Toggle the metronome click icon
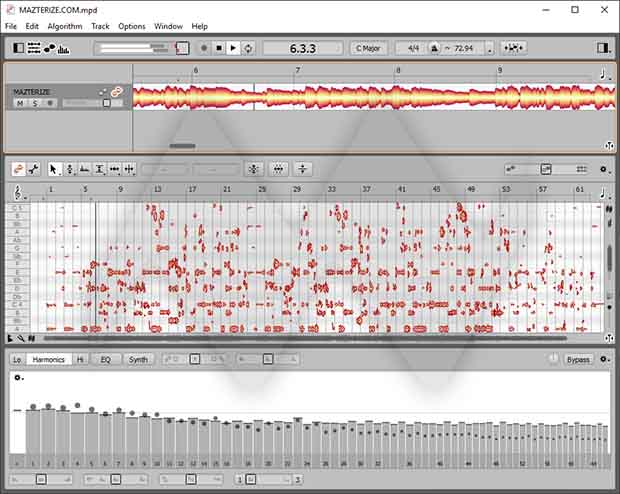The width and height of the screenshot is (620, 494). pyautogui.click(x=434, y=48)
